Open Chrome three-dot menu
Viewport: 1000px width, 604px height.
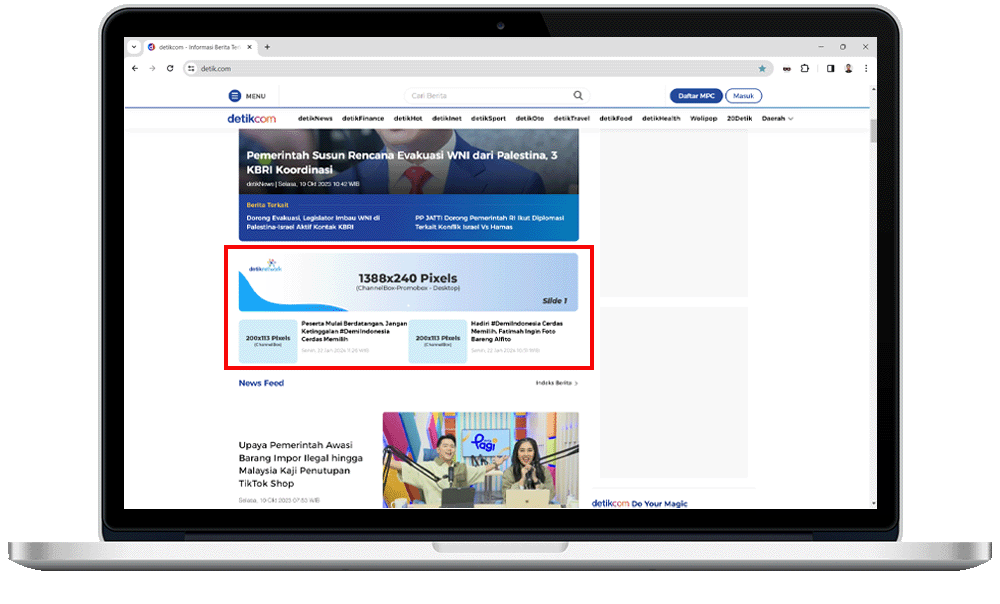point(866,69)
